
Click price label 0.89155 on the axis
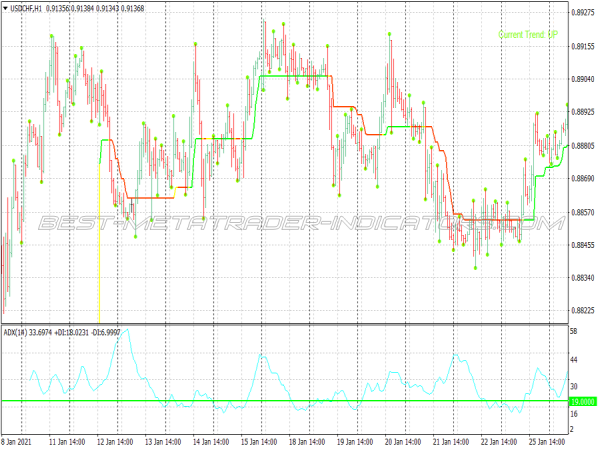click(x=583, y=47)
